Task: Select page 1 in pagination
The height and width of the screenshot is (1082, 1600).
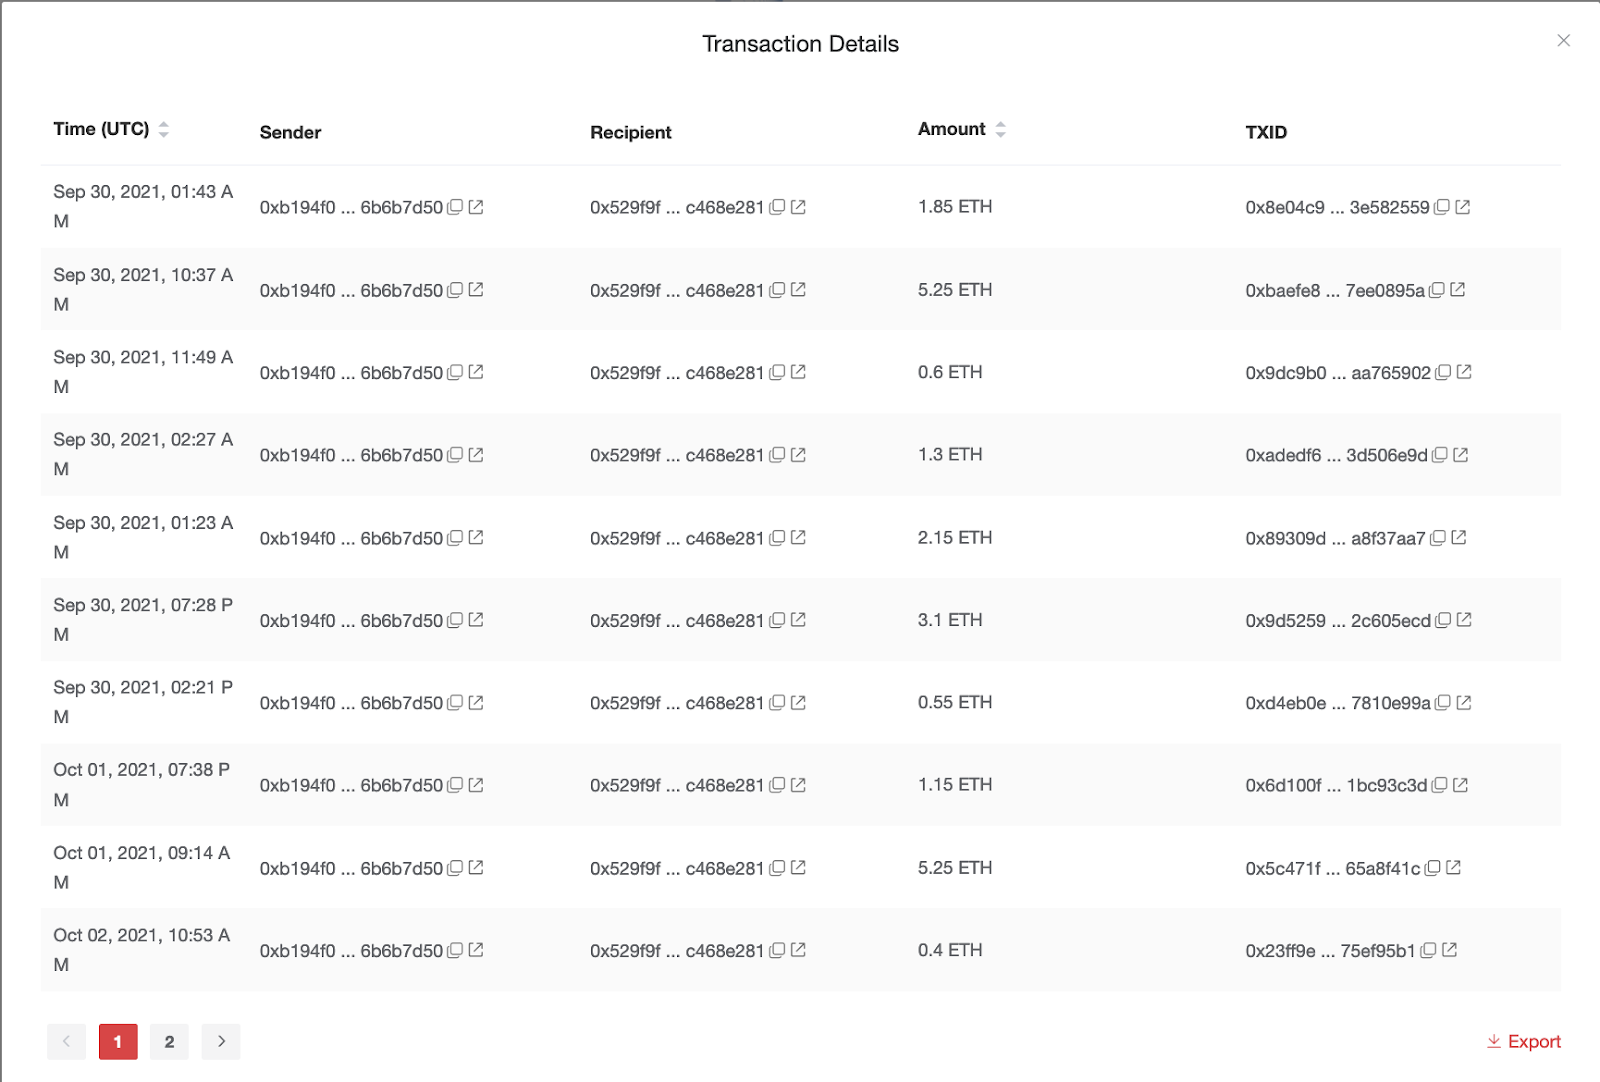Action: pyautogui.click(x=118, y=1041)
